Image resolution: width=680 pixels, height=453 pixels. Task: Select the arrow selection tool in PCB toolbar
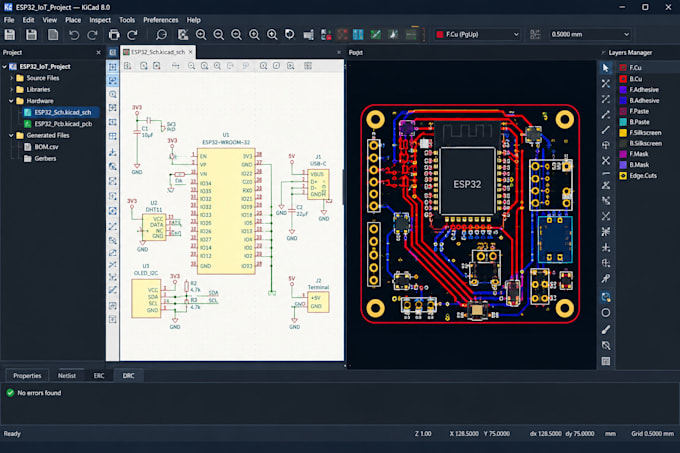tap(606, 68)
